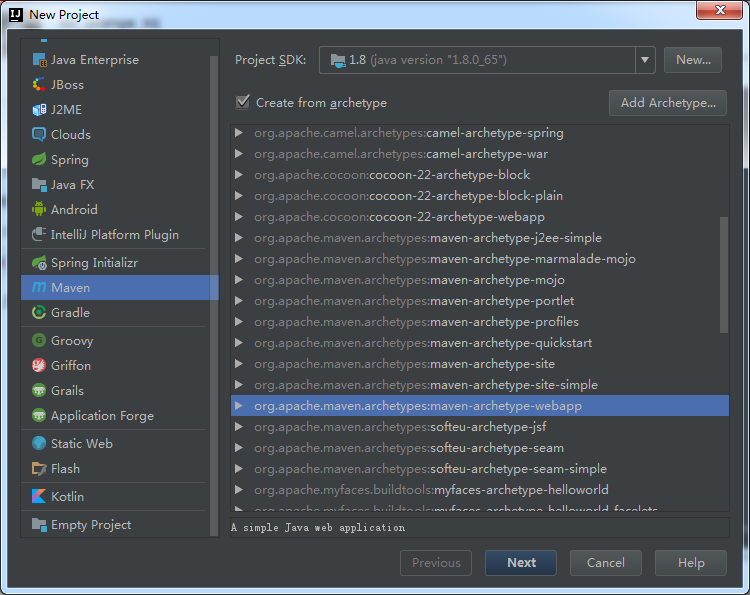The width and height of the screenshot is (750, 595).
Task: Click the SDK folder icon in combo box
Action: point(338,60)
